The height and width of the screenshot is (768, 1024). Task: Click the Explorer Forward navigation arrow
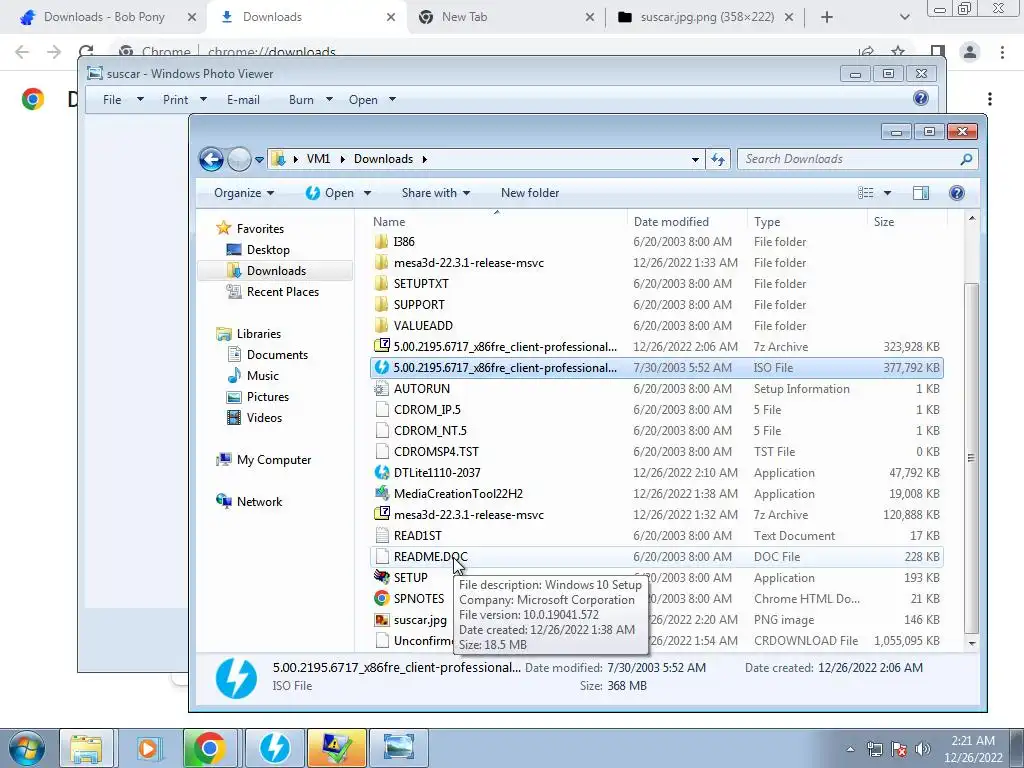click(239, 159)
